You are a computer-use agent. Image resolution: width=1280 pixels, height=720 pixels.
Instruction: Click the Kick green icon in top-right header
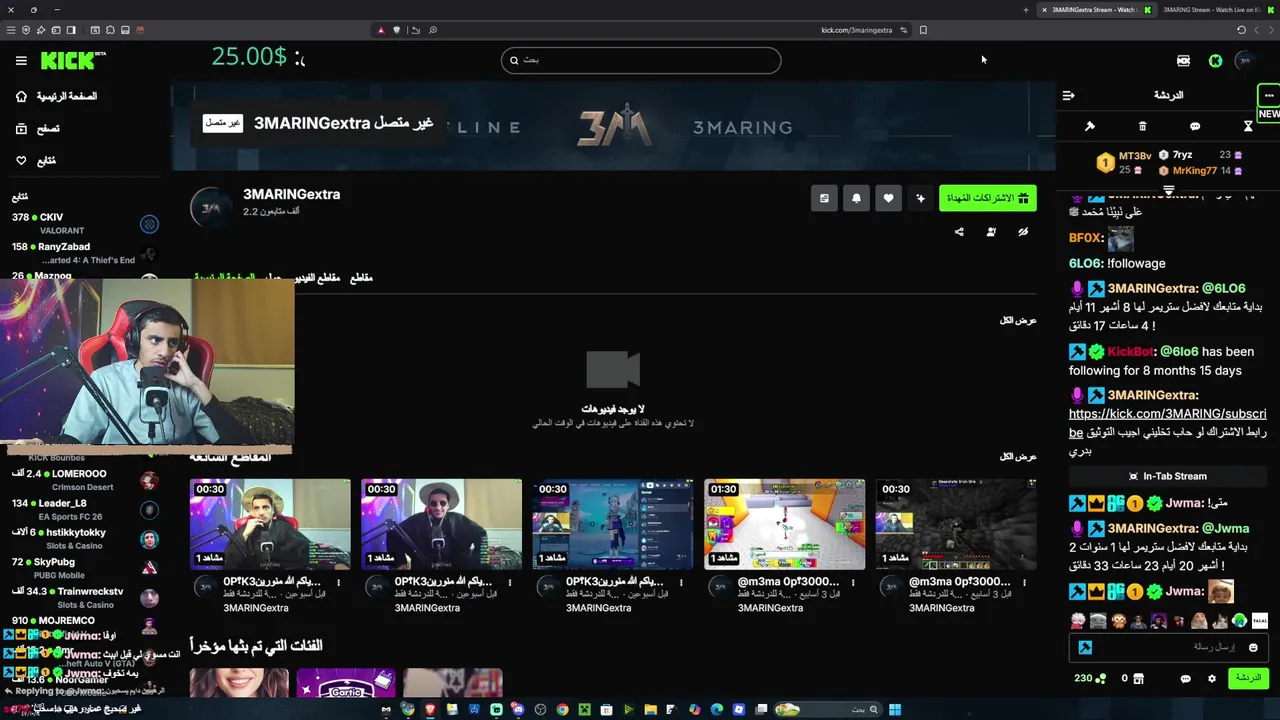pos(1215,61)
